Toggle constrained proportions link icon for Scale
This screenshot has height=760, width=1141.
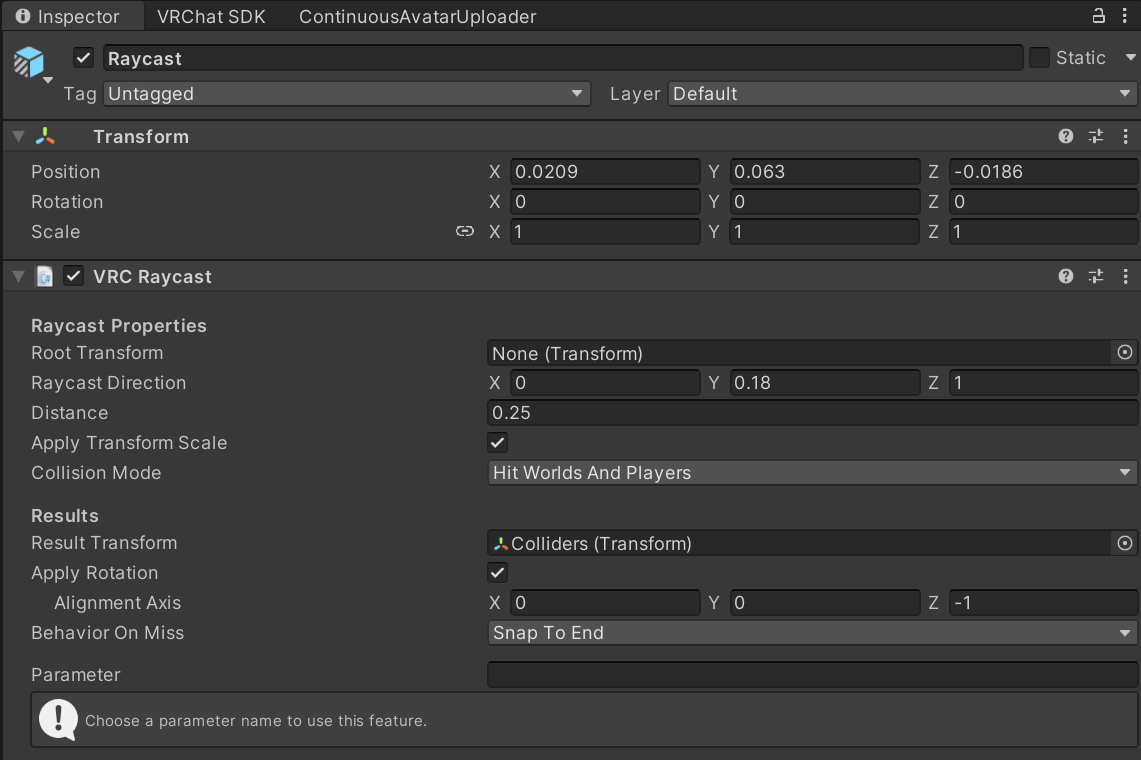465,231
